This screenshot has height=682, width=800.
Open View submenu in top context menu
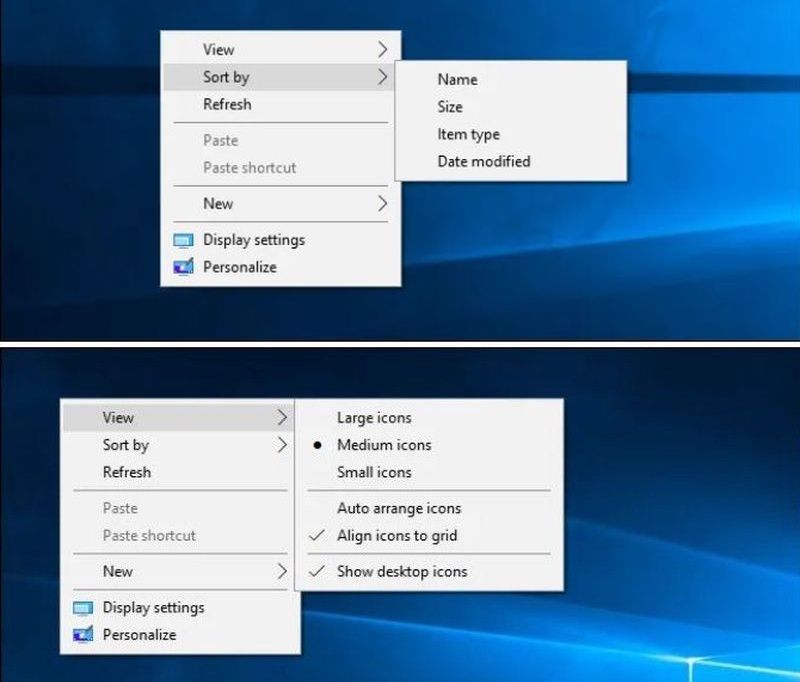[x=281, y=49]
